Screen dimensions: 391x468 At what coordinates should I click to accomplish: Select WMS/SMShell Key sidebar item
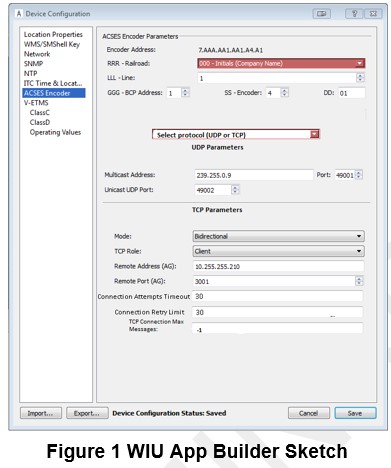[52, 44]
